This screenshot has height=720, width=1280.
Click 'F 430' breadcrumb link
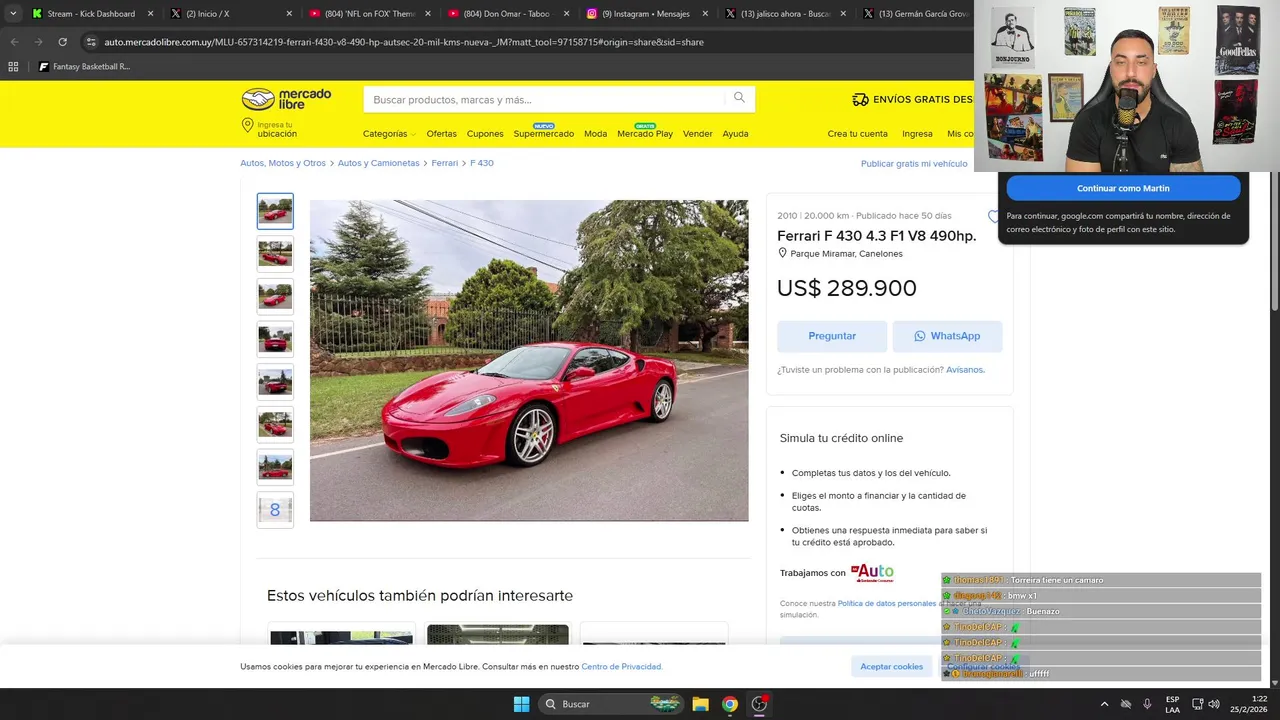[482, 163]
